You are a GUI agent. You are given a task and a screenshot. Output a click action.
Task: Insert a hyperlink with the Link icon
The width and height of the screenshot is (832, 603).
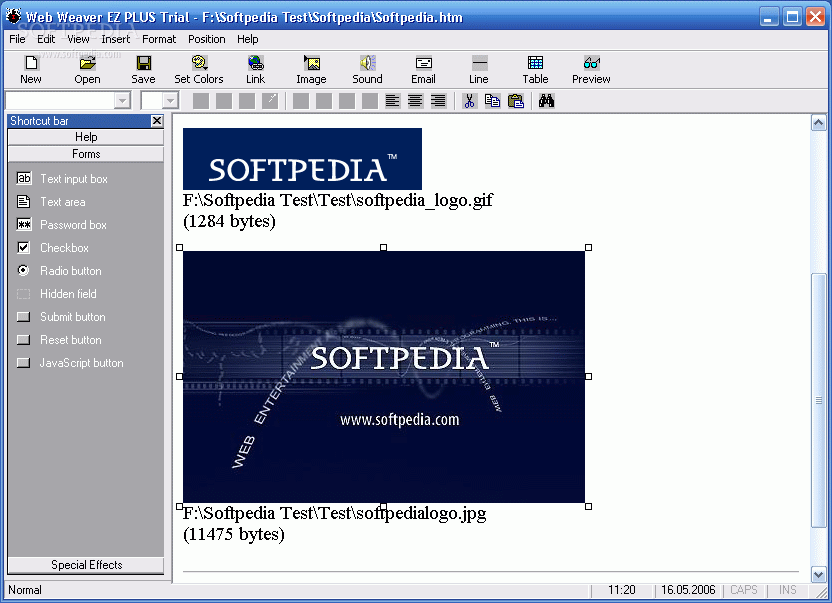pyautogui.click(x=255, y=70)
